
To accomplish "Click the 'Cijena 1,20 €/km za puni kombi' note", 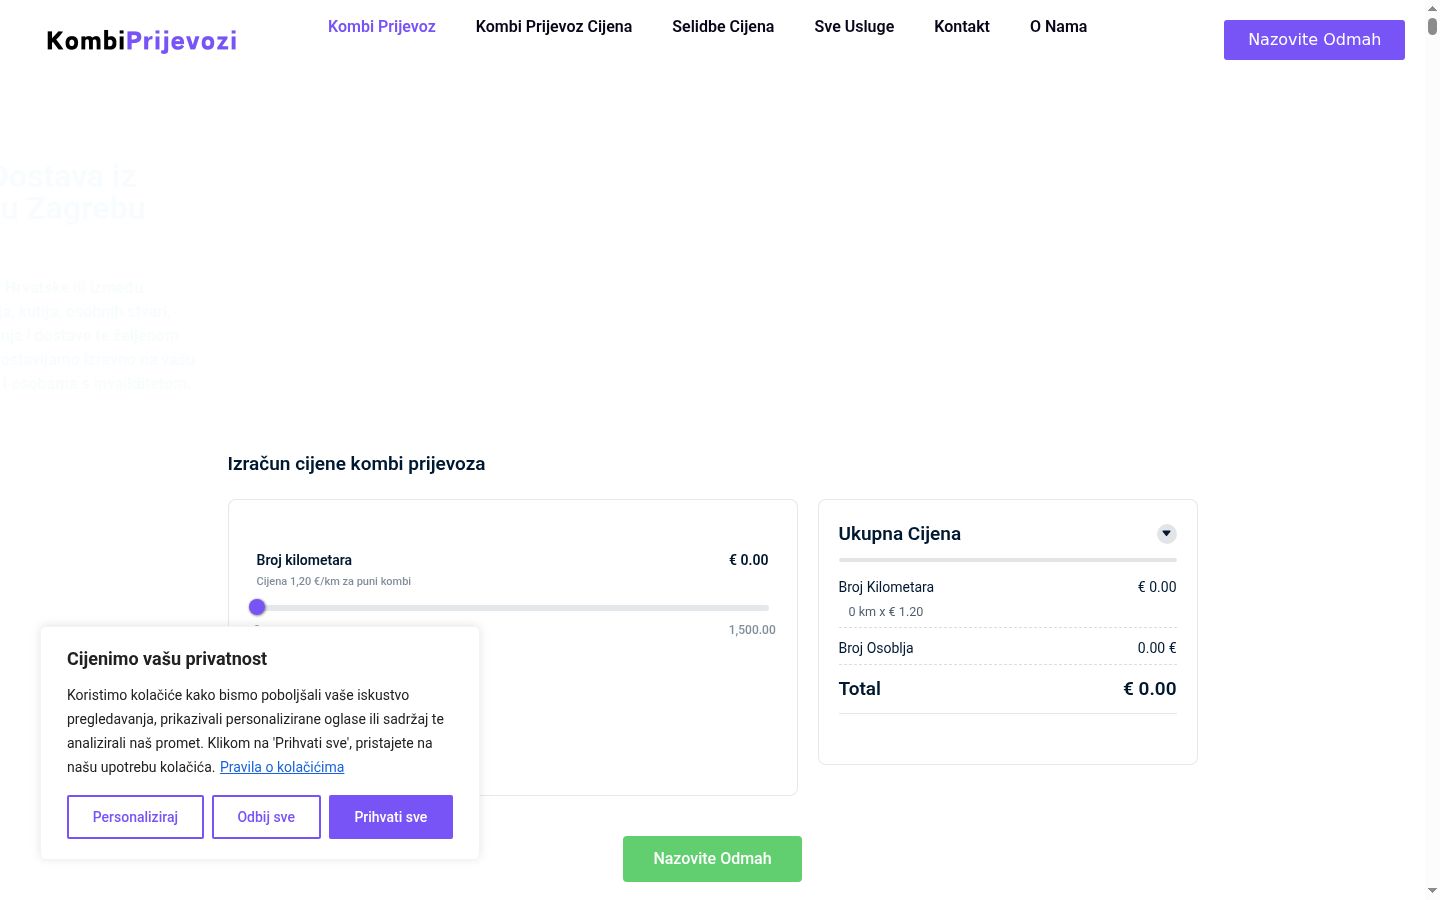I will [x=334, y=581].
